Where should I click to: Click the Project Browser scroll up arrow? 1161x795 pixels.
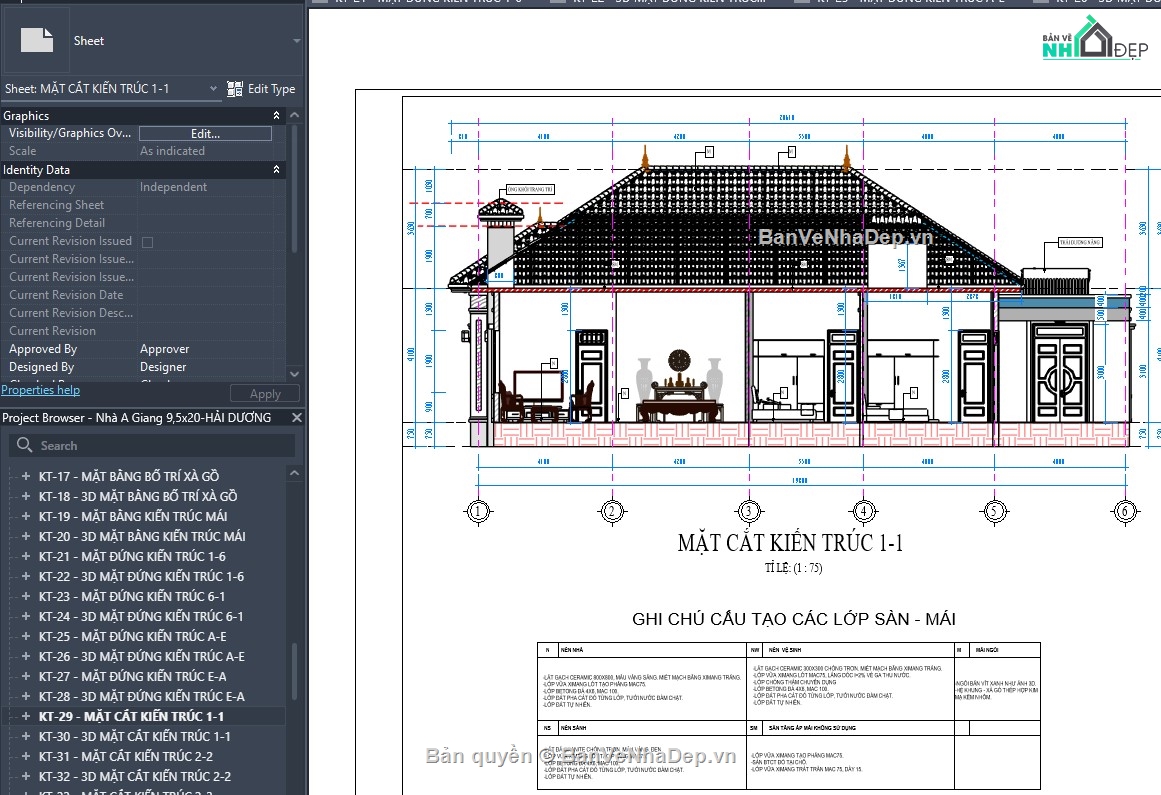(x=295, y=473)
